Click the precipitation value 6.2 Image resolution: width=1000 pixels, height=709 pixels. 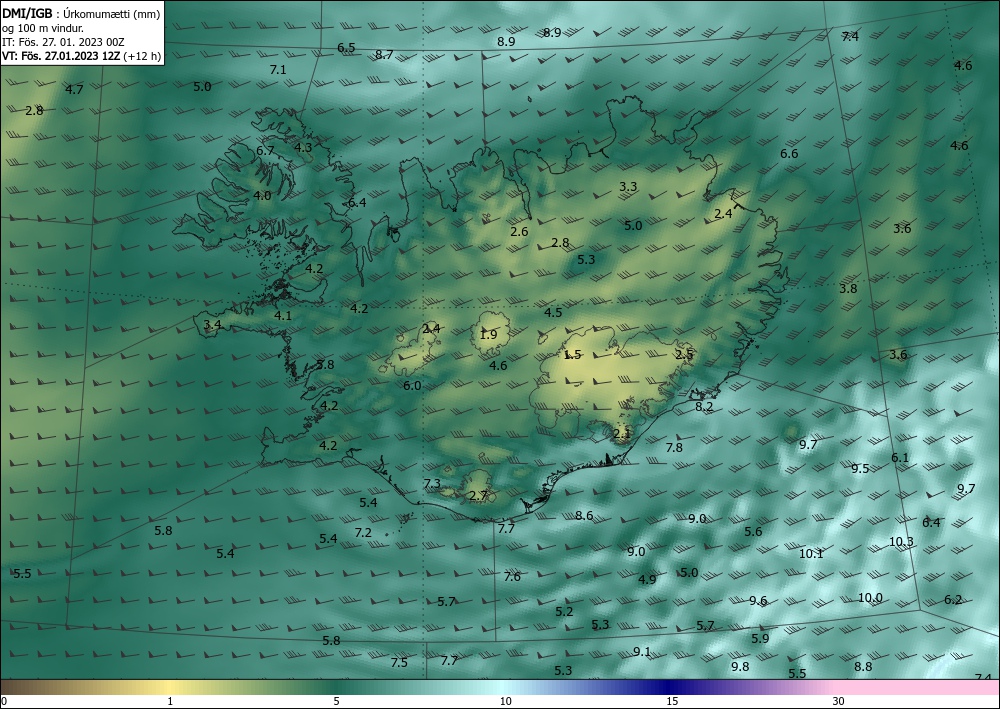click(953, 599)
